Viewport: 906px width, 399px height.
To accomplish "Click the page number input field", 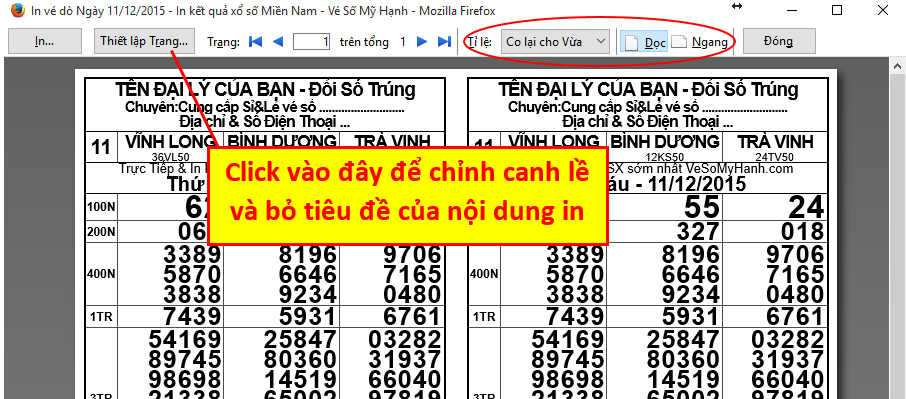I will click(312, 42).
